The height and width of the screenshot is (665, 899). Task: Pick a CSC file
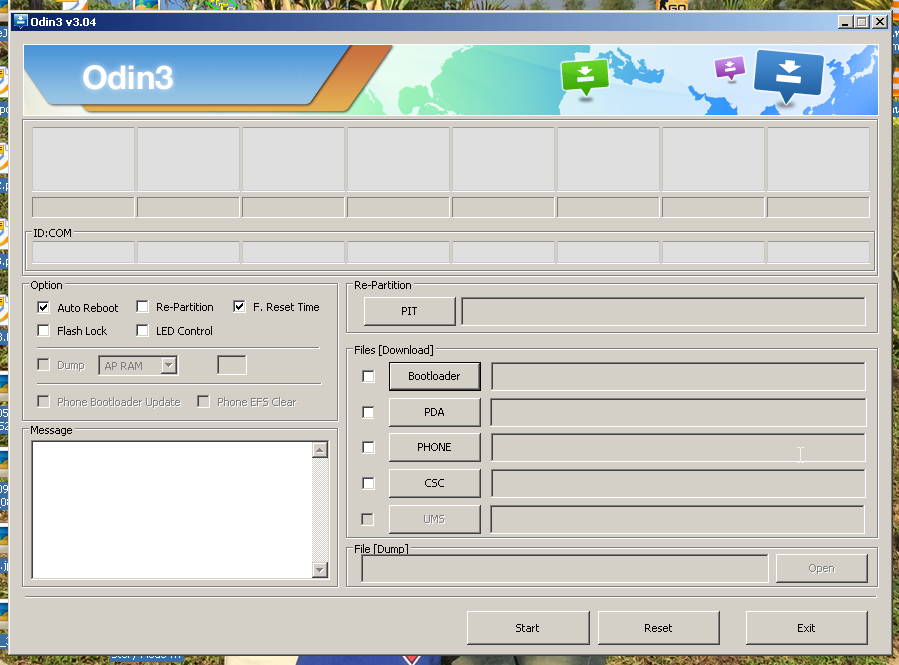435,483
